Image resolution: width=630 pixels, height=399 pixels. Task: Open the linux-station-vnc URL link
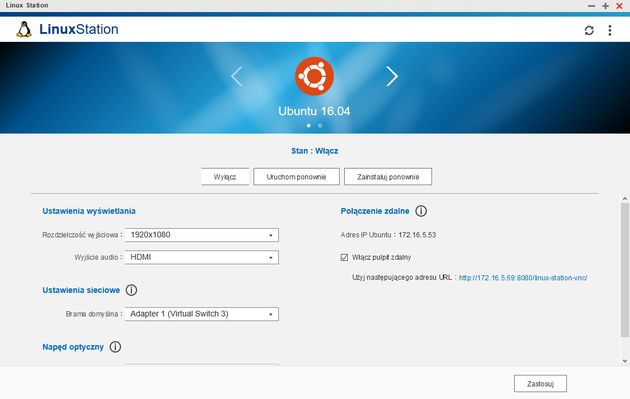[x=523, y=278]
